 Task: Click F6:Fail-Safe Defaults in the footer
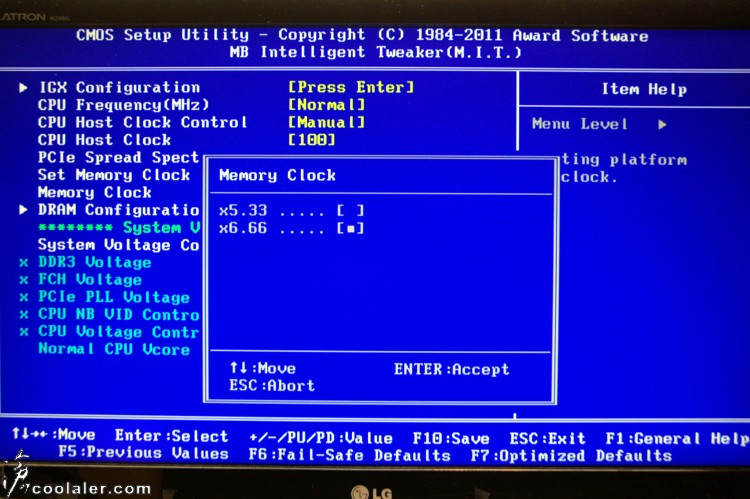350,455
